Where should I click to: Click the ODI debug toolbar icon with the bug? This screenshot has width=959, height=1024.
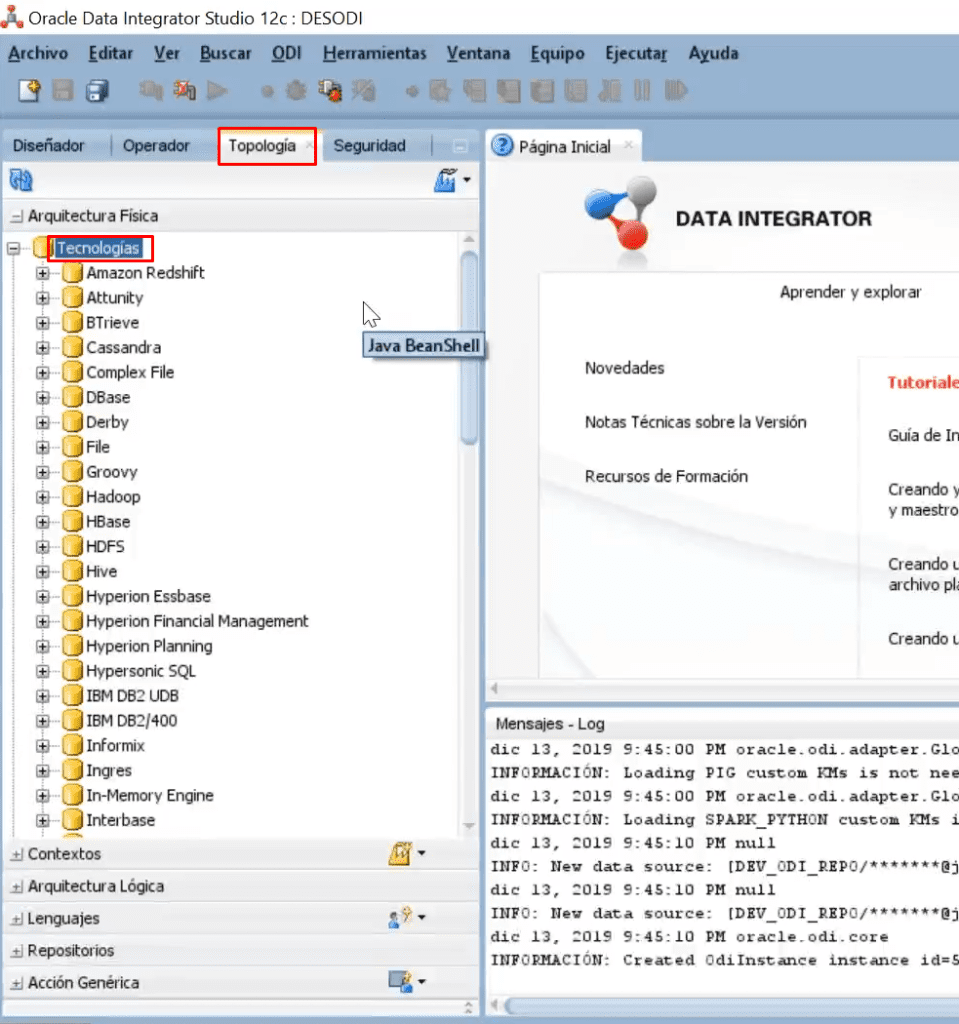click(x=330, y=91)
